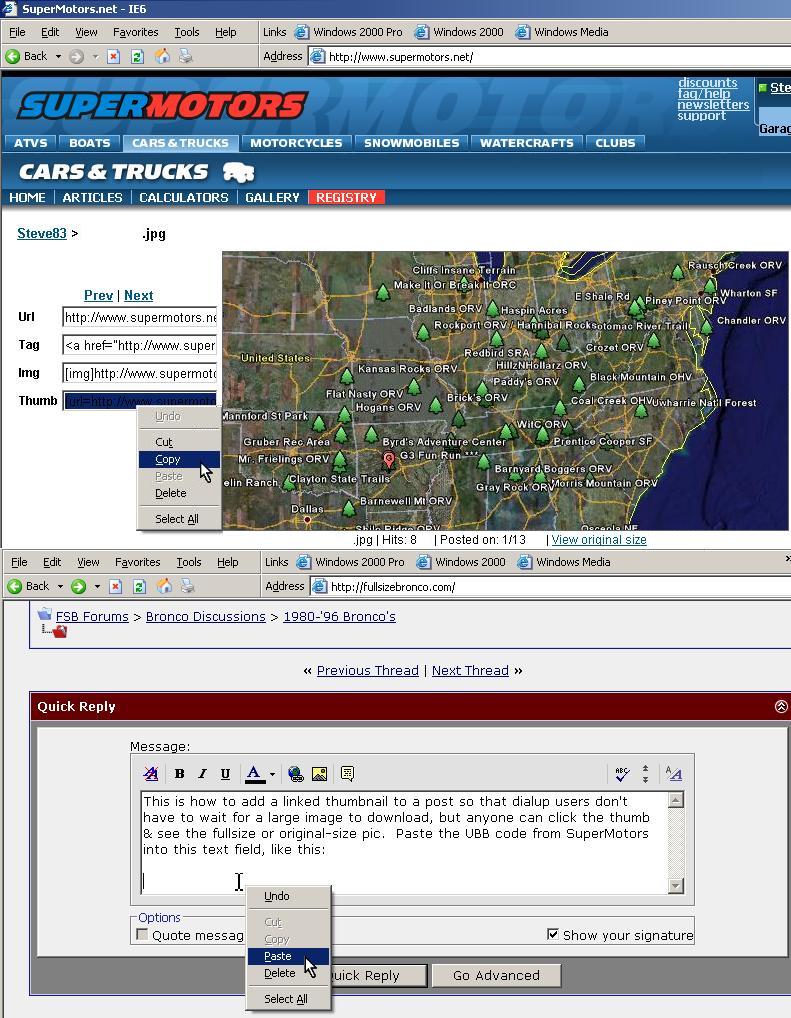Click Next image link

tap(138, 295)
